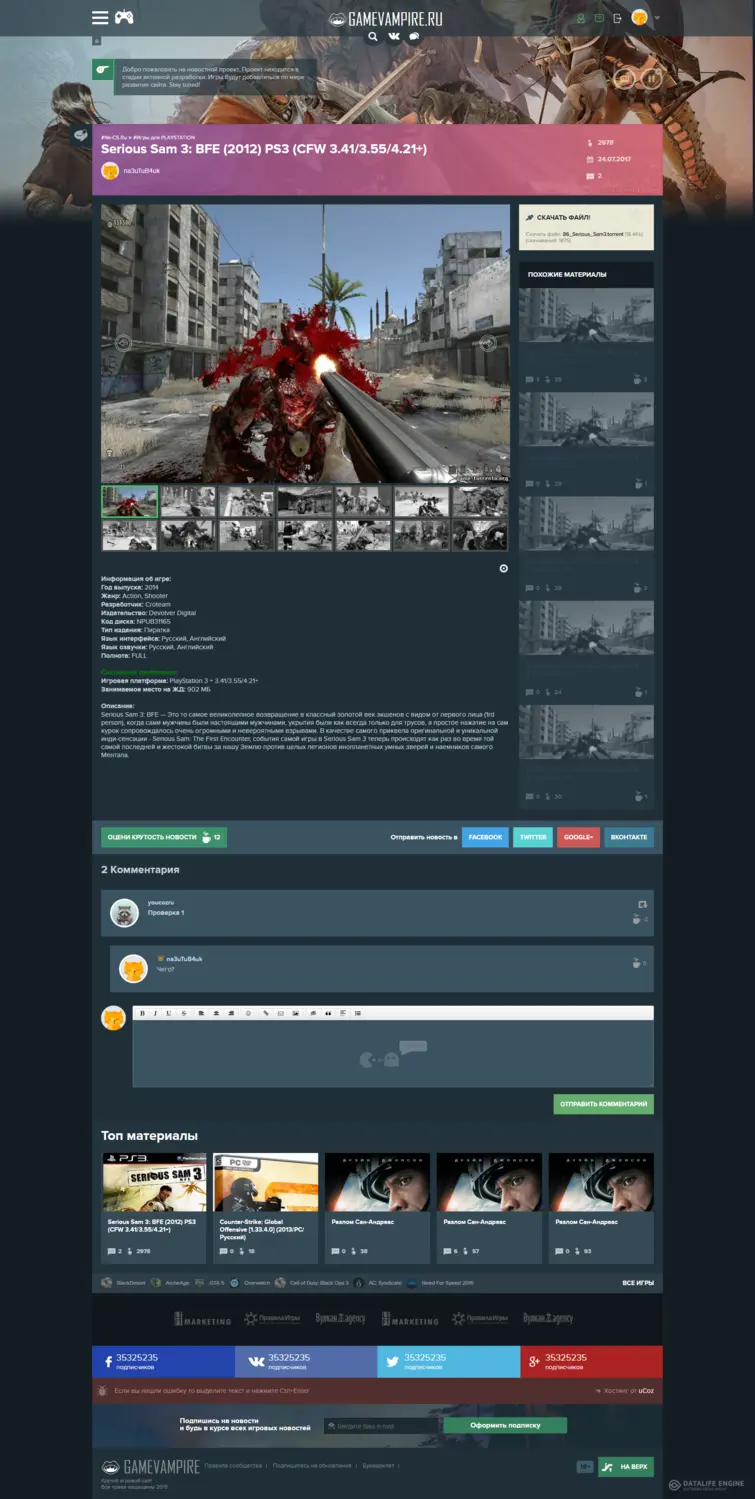Pause the header background slideshow

(x=651, y=77)
